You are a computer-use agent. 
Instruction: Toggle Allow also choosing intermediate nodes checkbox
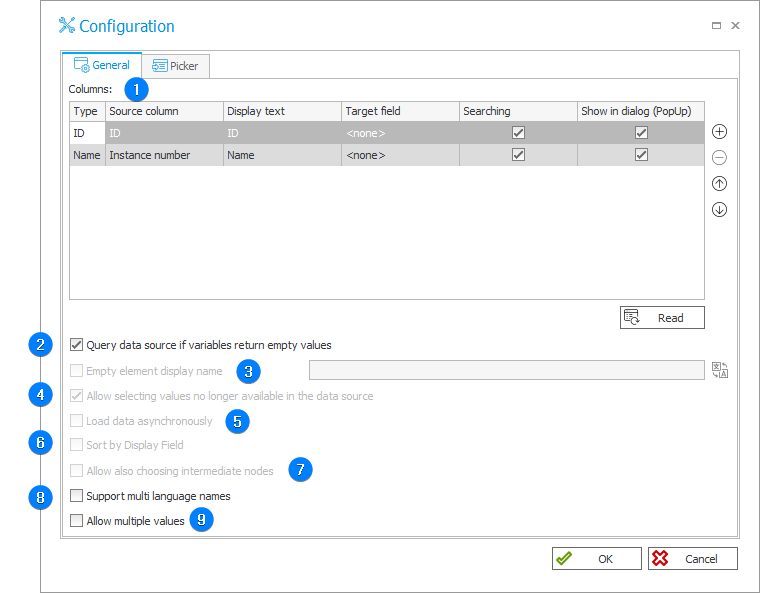pos(77,470)
